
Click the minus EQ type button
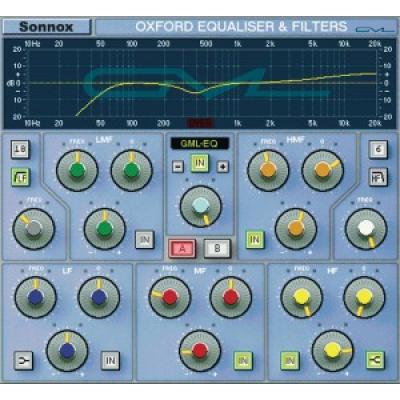(x=178, y=167)
